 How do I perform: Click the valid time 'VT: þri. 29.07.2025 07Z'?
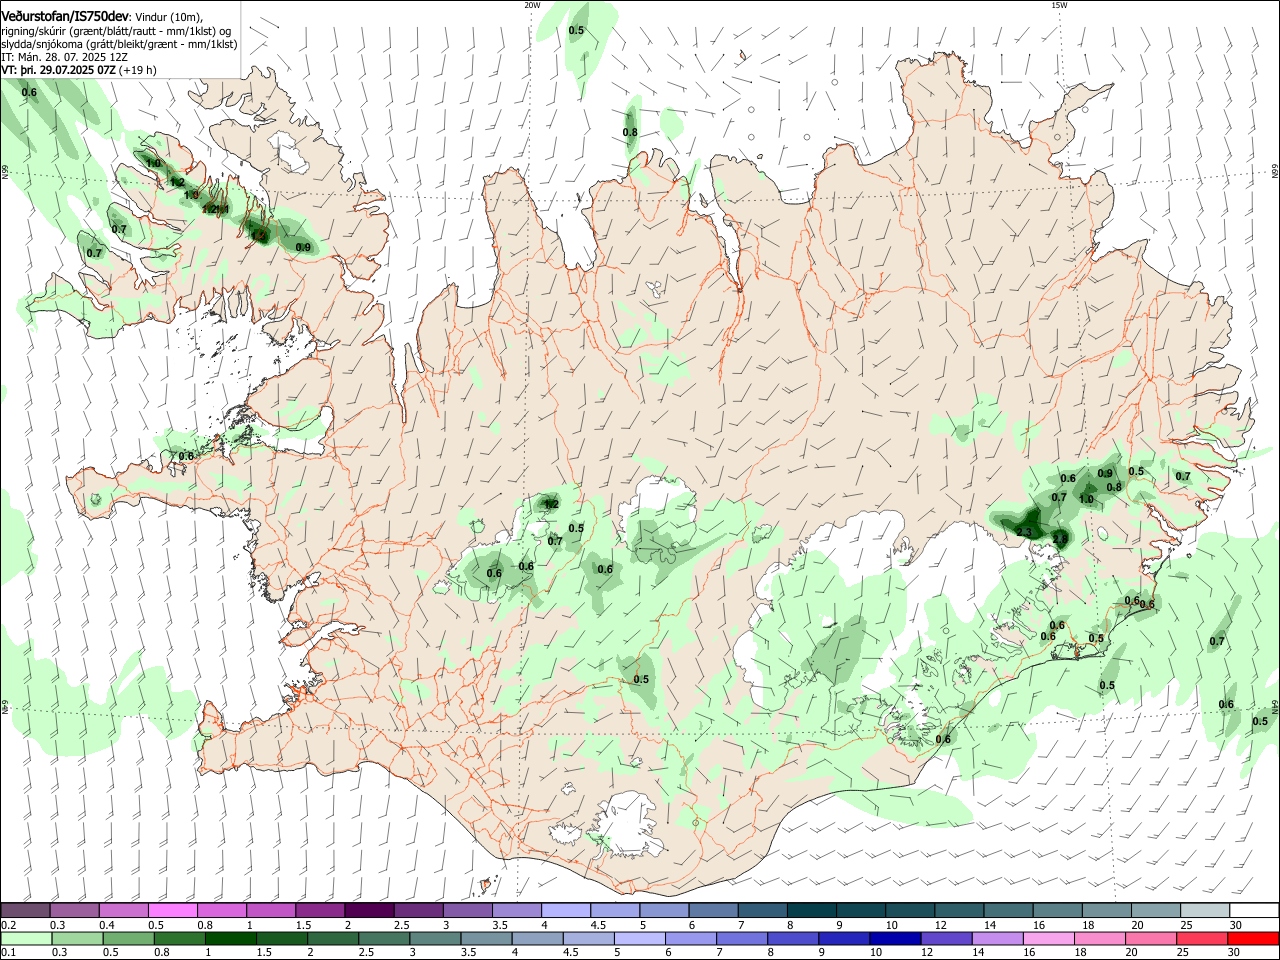click(x=59, y=70)
